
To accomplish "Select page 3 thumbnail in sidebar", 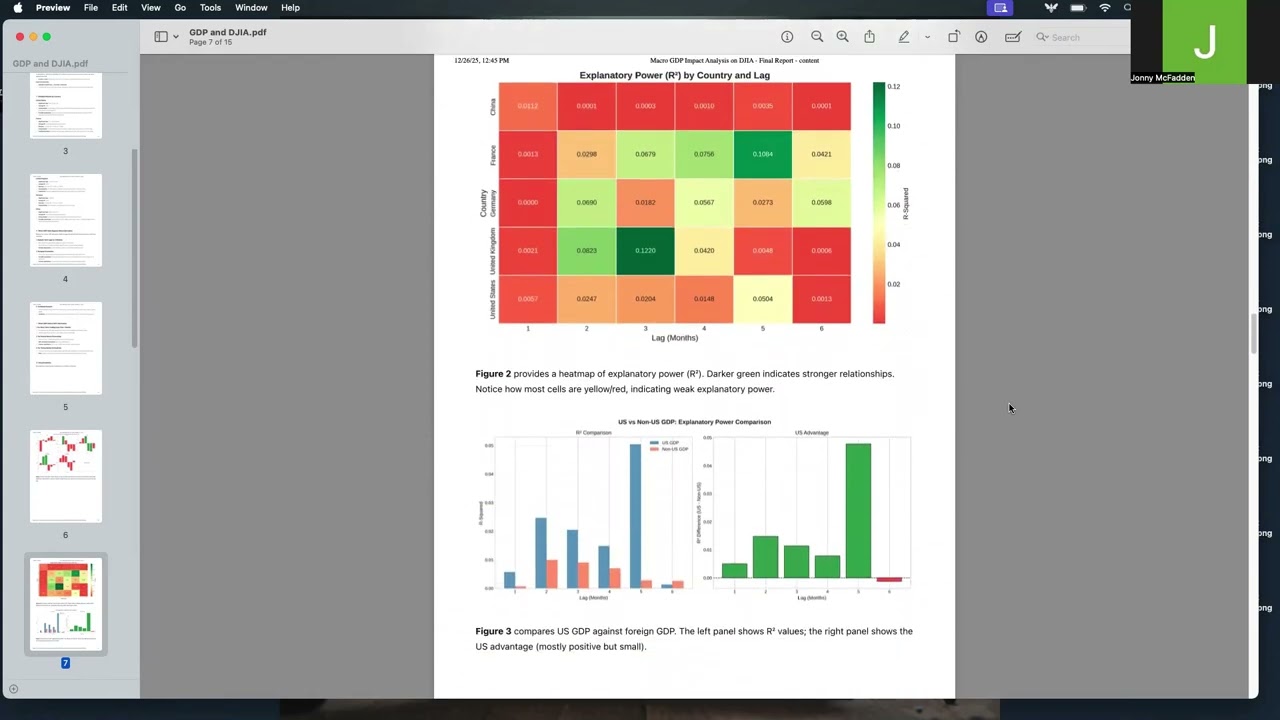I will coord(66,106).
